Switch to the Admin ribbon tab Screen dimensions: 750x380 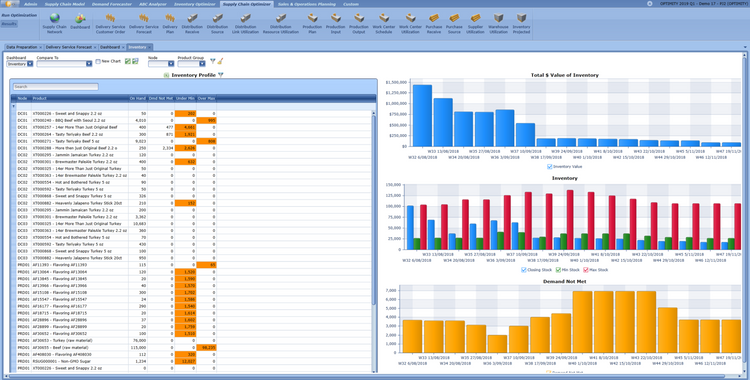click(31, 4)
